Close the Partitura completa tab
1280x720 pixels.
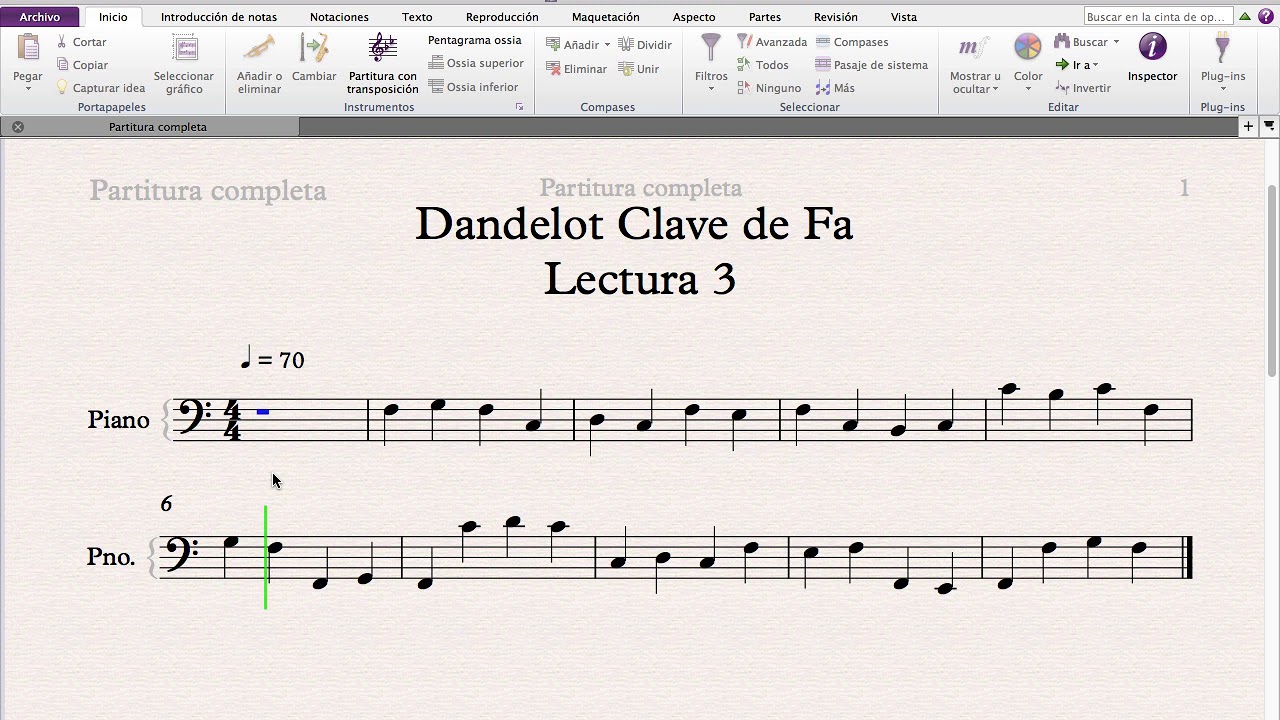tap(18, 127)
